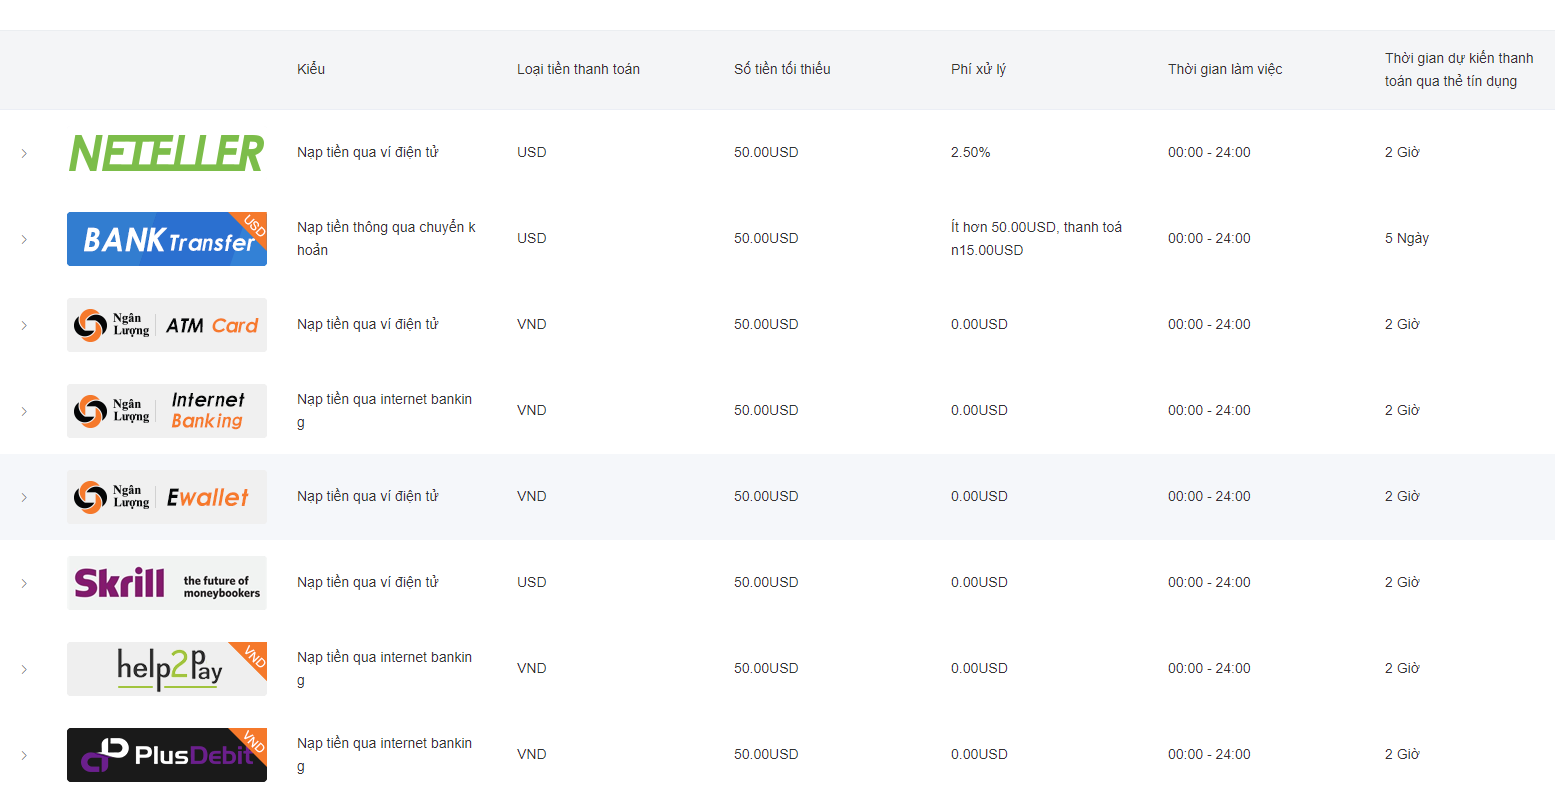Expand the PlusDebit row chevron
Screen dimensions: 1555x807
click(x=24, y=755)
